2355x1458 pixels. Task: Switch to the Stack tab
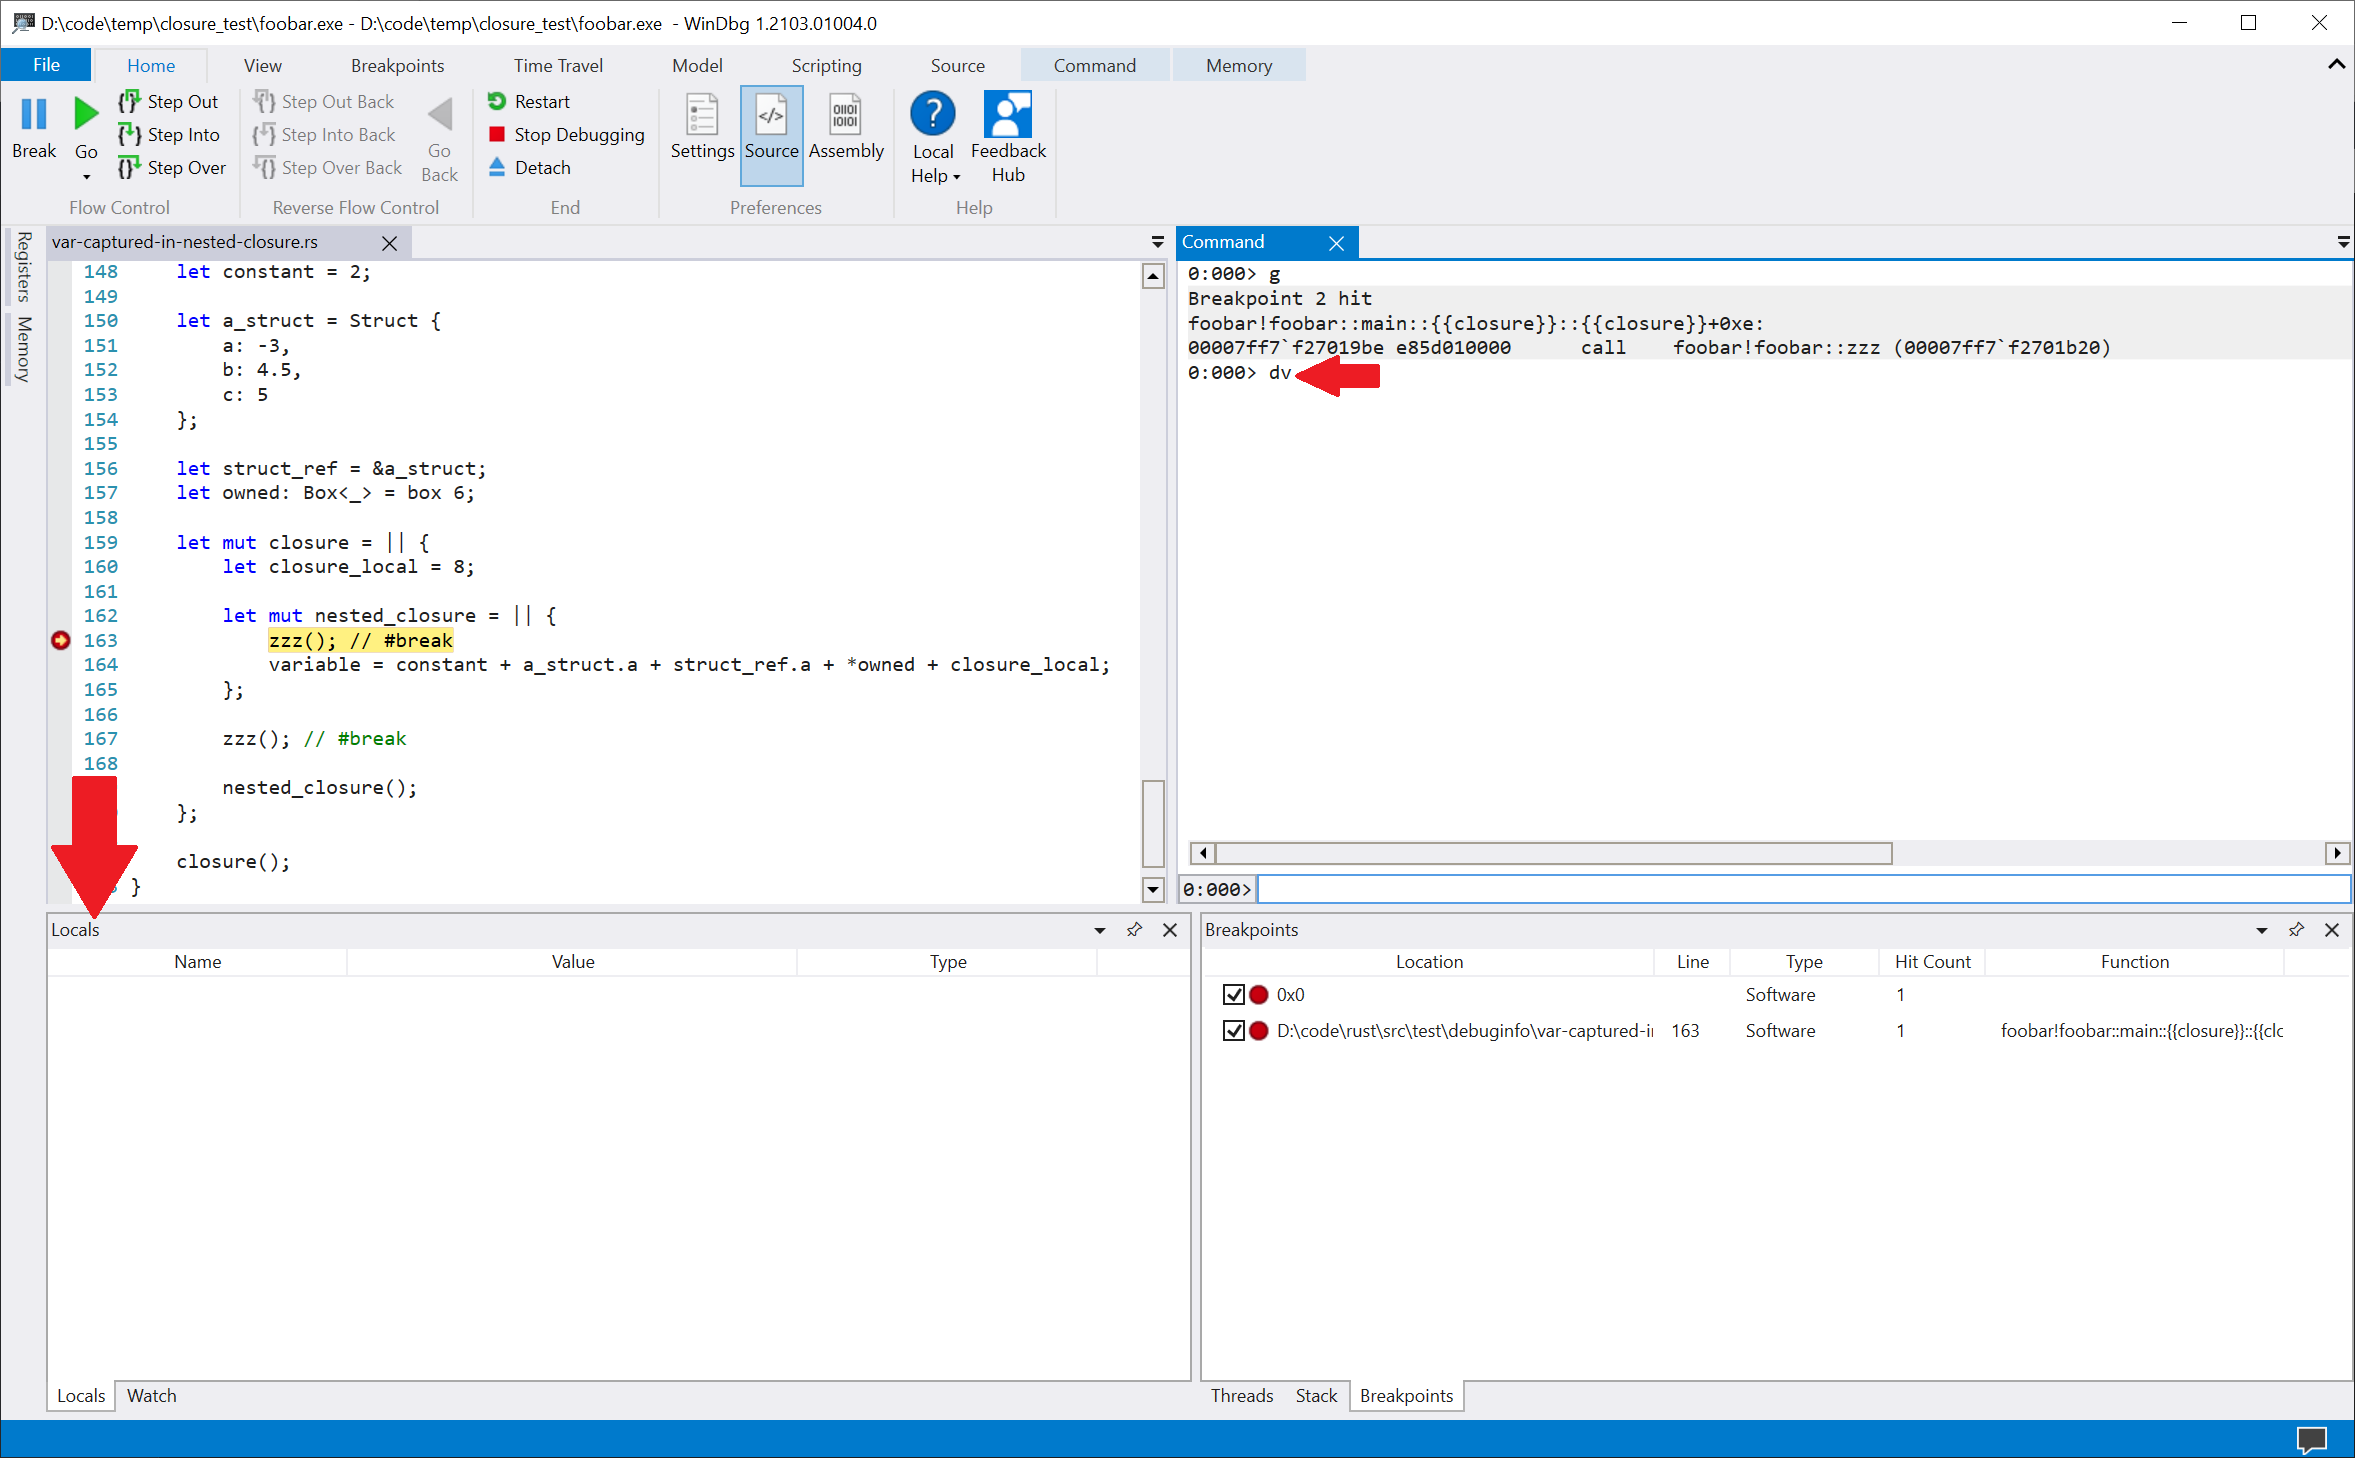1316,1395
